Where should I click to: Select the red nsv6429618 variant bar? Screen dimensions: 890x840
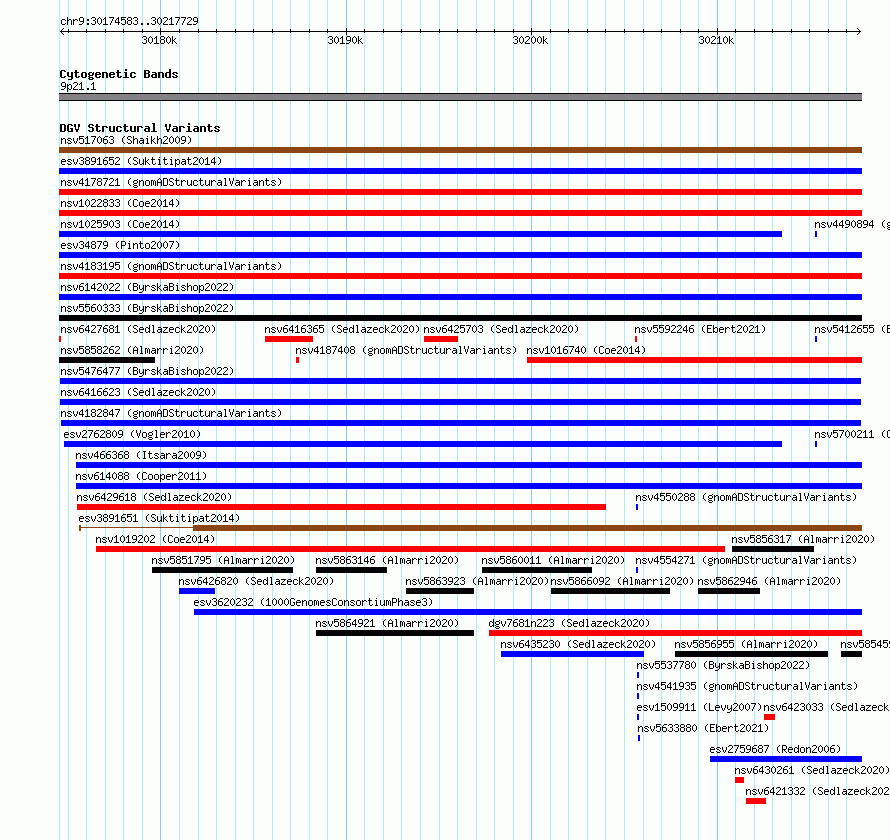tap(341, 507)
